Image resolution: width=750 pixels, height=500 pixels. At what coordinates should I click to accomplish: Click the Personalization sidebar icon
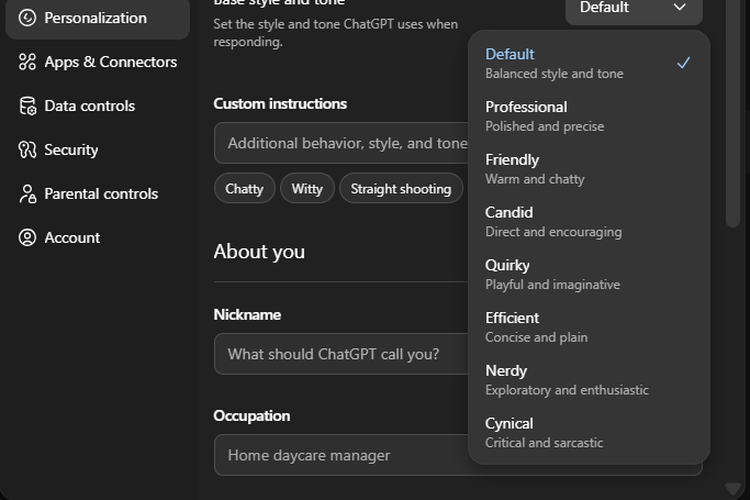click(x=27, y=18)
